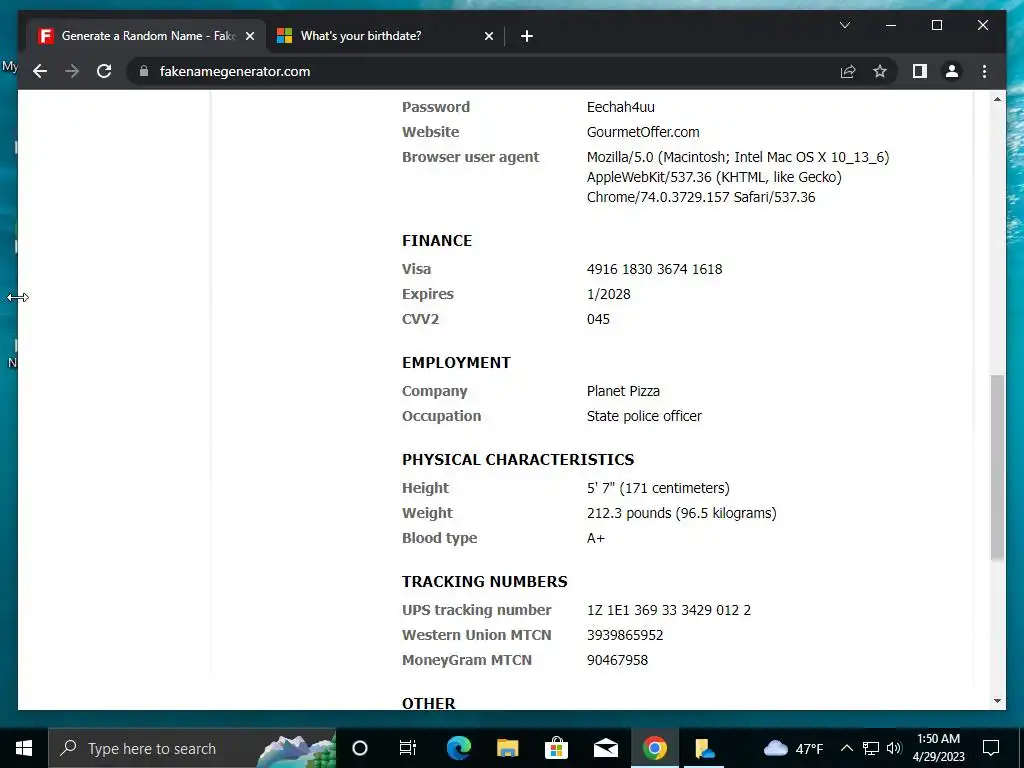Click the UPS tracking number value
The height and width of the screenshot is (768, 1024).
pos(669,610)
